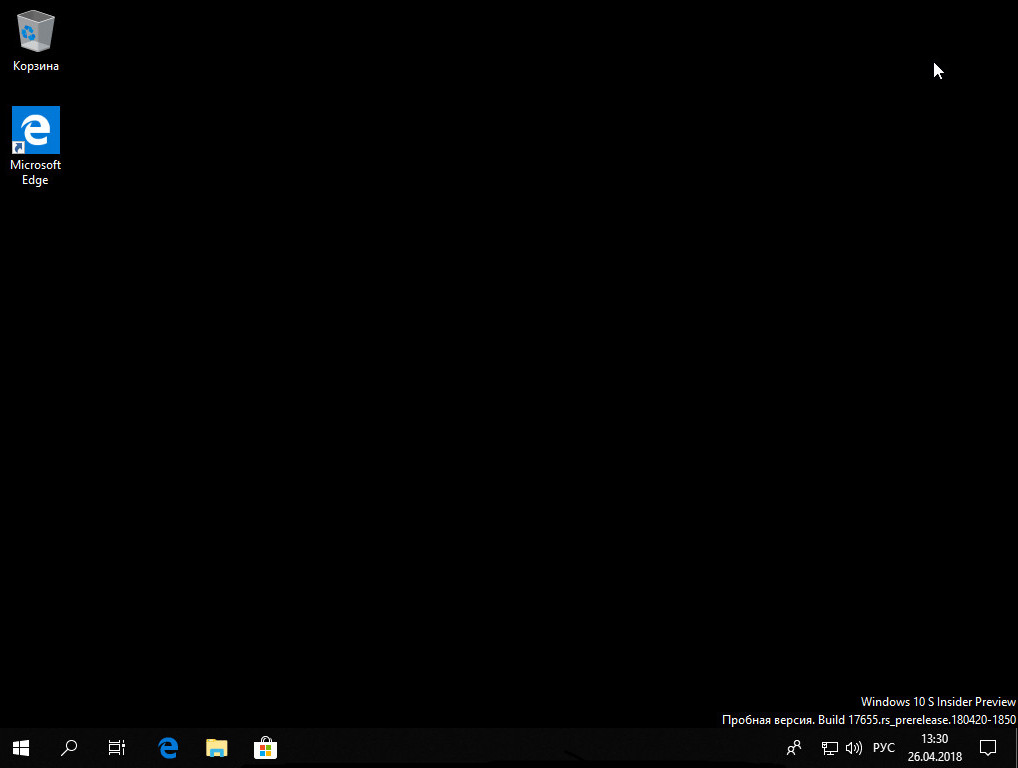This screenshot has width=1018, height=768.
Task: Launch Edge from the taskbar
Action: [168, 748]
